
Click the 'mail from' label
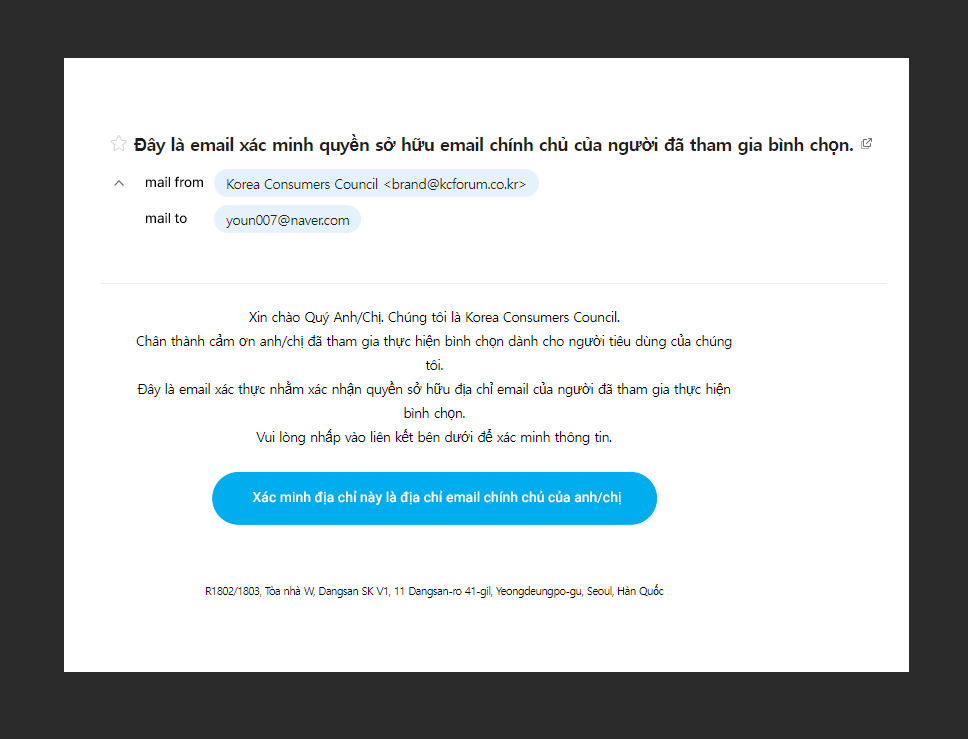click(174, 183)
